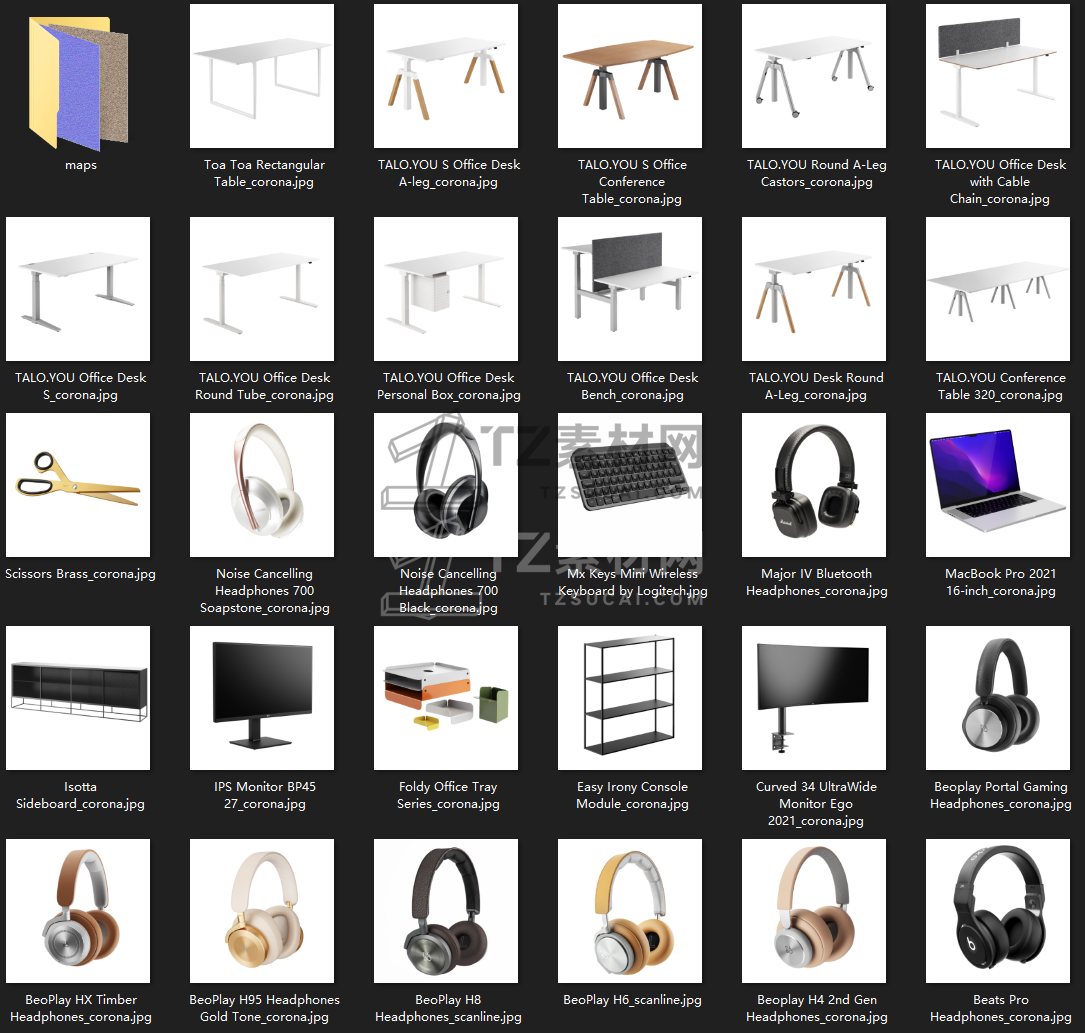Viewport: 1085px width, 1033px height.
Task: Click TALO.YOU Office Desk Round Tube thumbnail
Action: [262, 289]
